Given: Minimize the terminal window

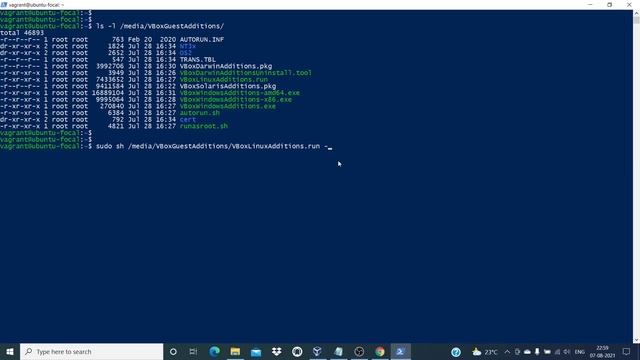Looking at the screenshot, I should [590, 4].
